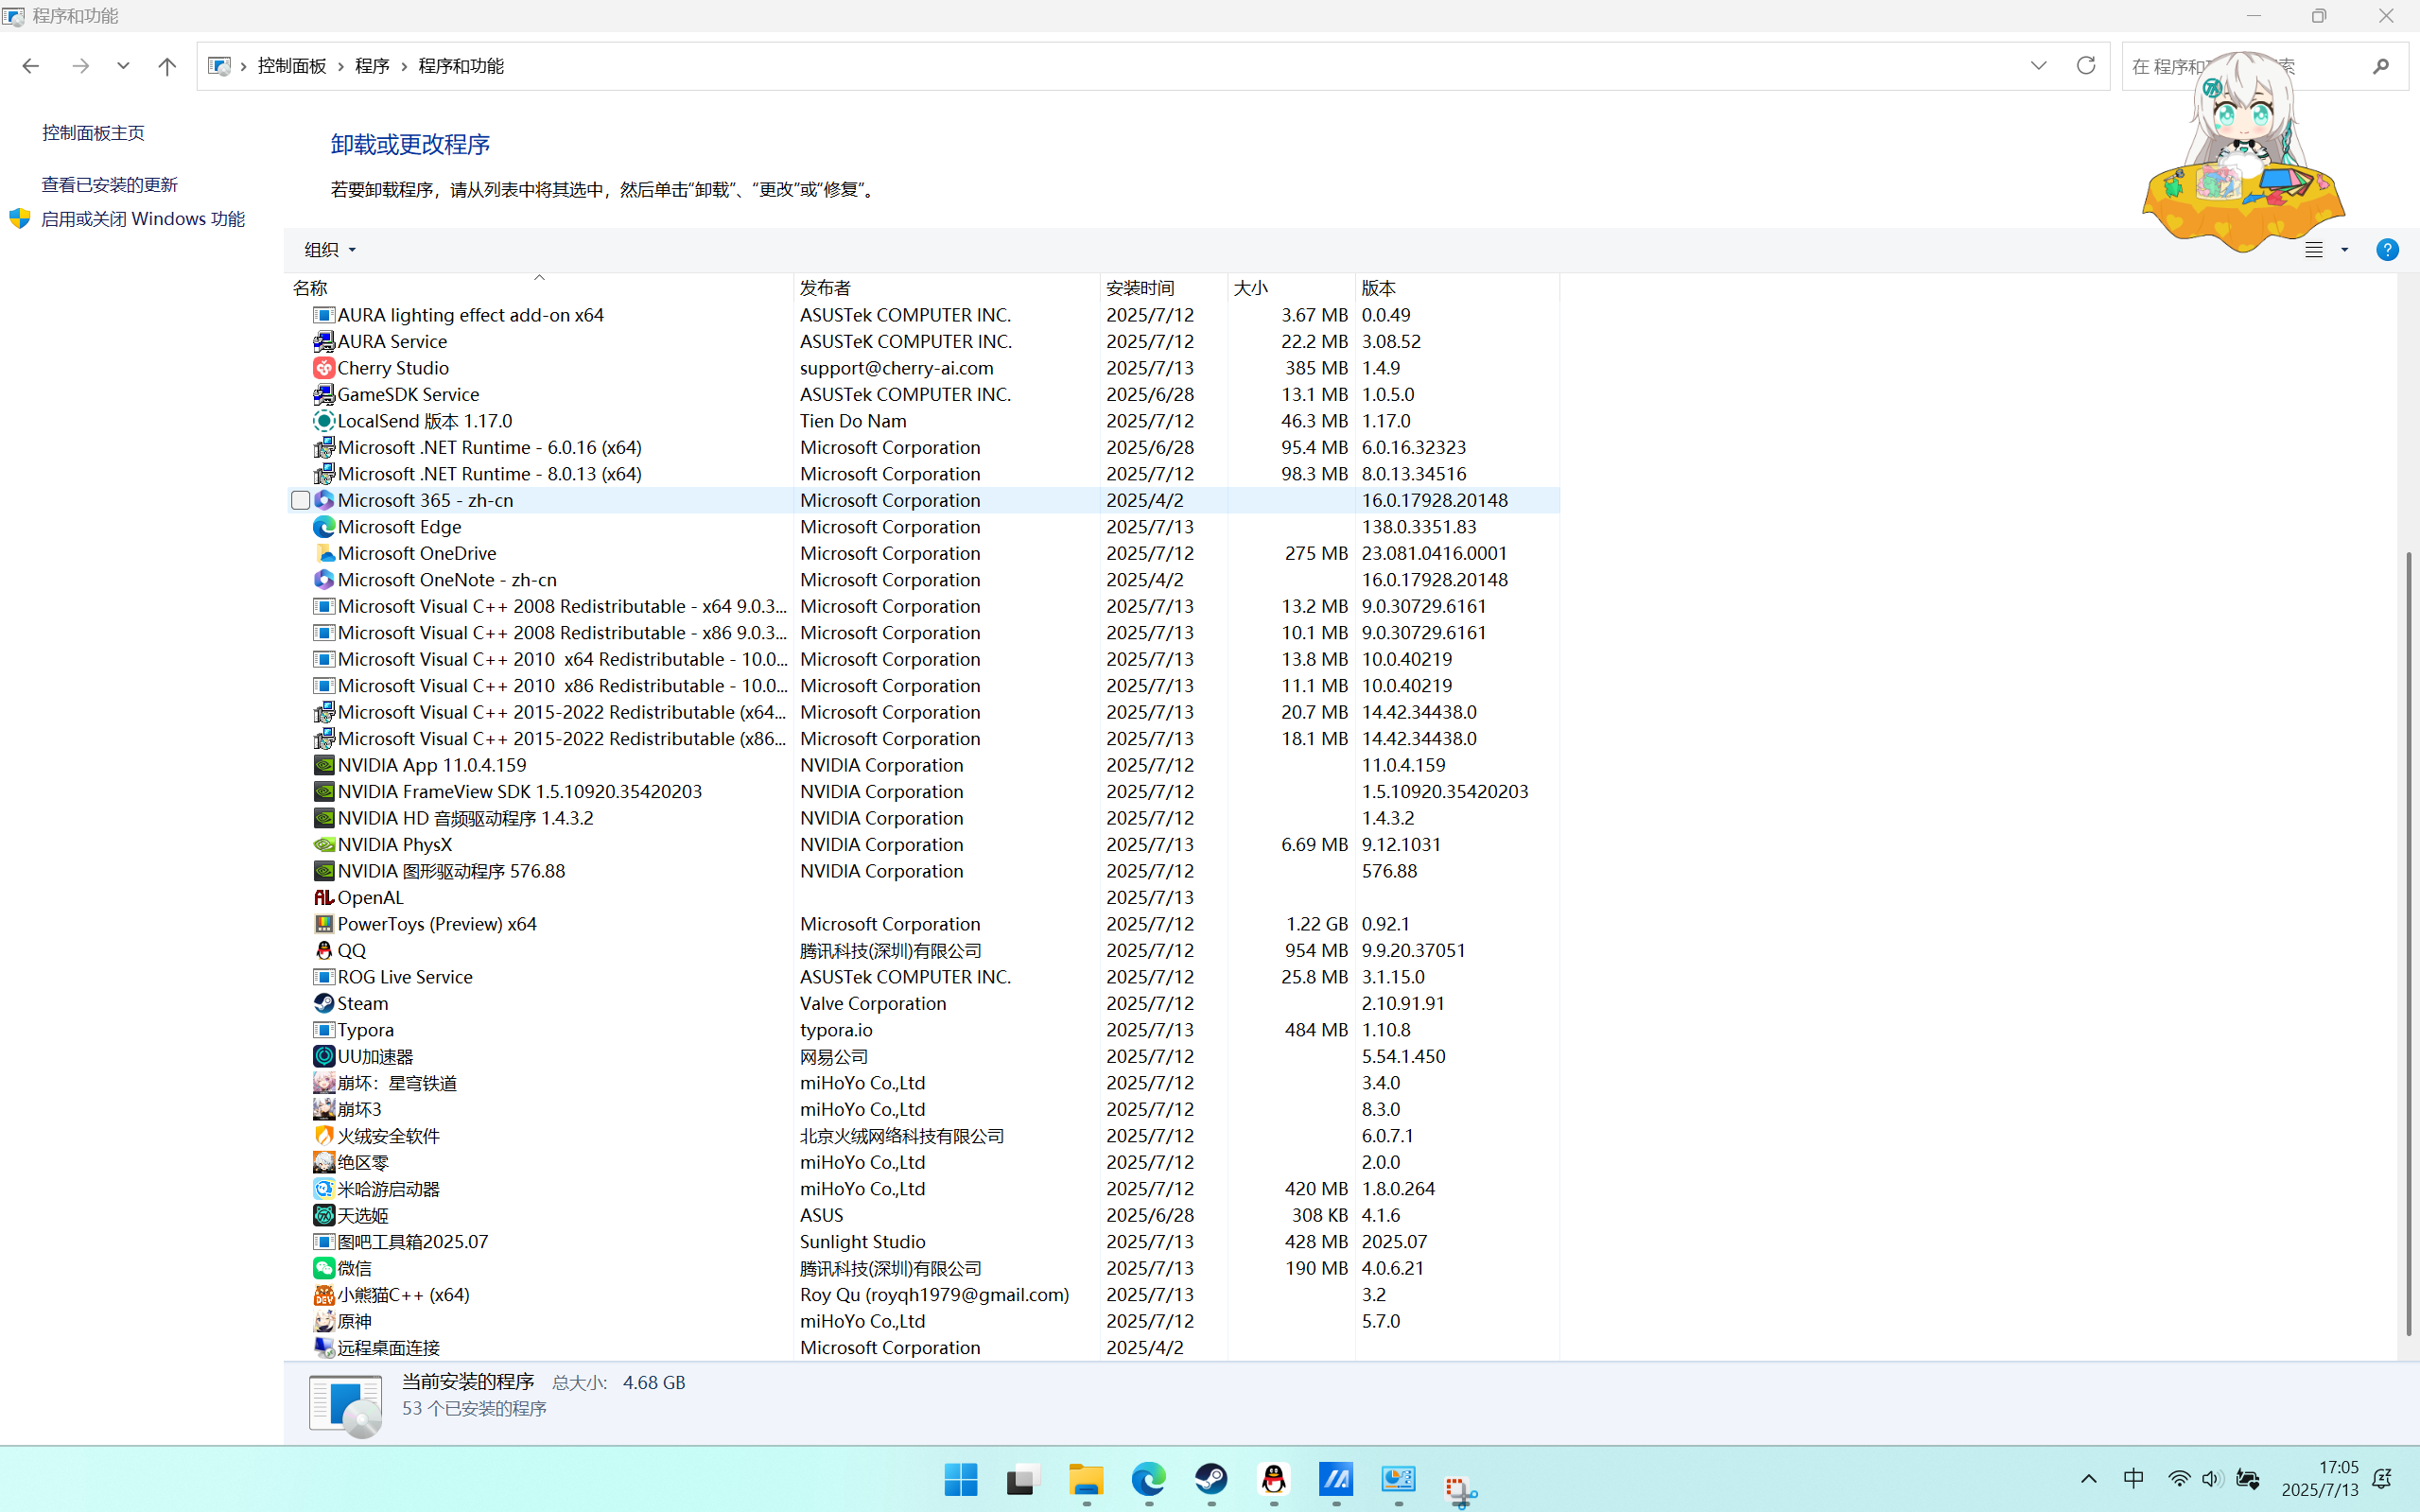Sort by the 名称 column header

[539, 288]
